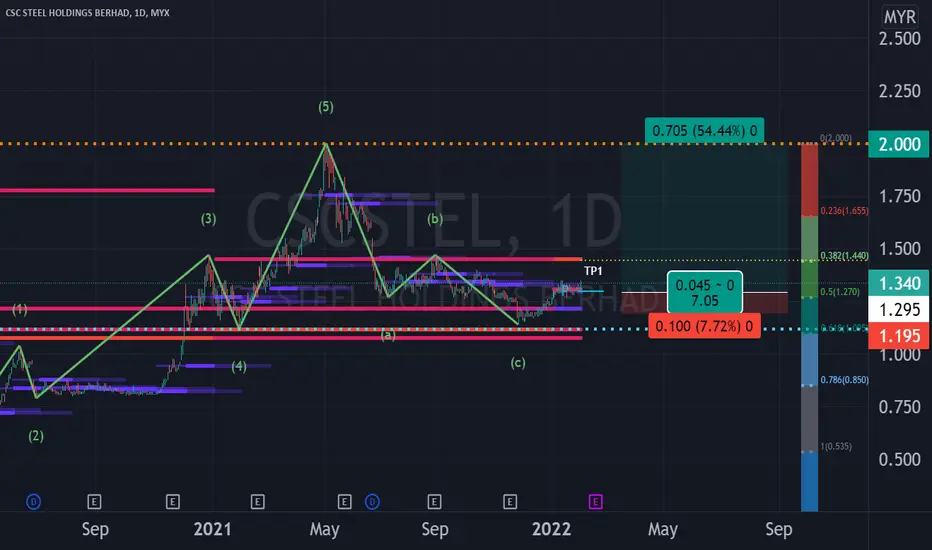Click the 0.500 price axis label
932x550 pixels.
(899, 459)
